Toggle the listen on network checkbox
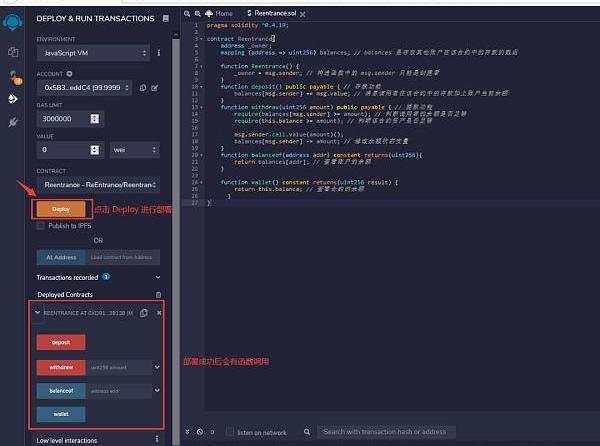Screen dimensions: 600x446 pyautogui.click(x=231, y=432)
